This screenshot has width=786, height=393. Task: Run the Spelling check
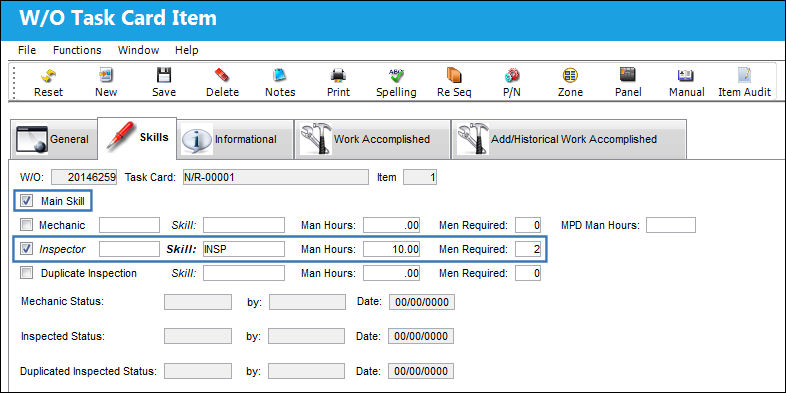point(396,76)
